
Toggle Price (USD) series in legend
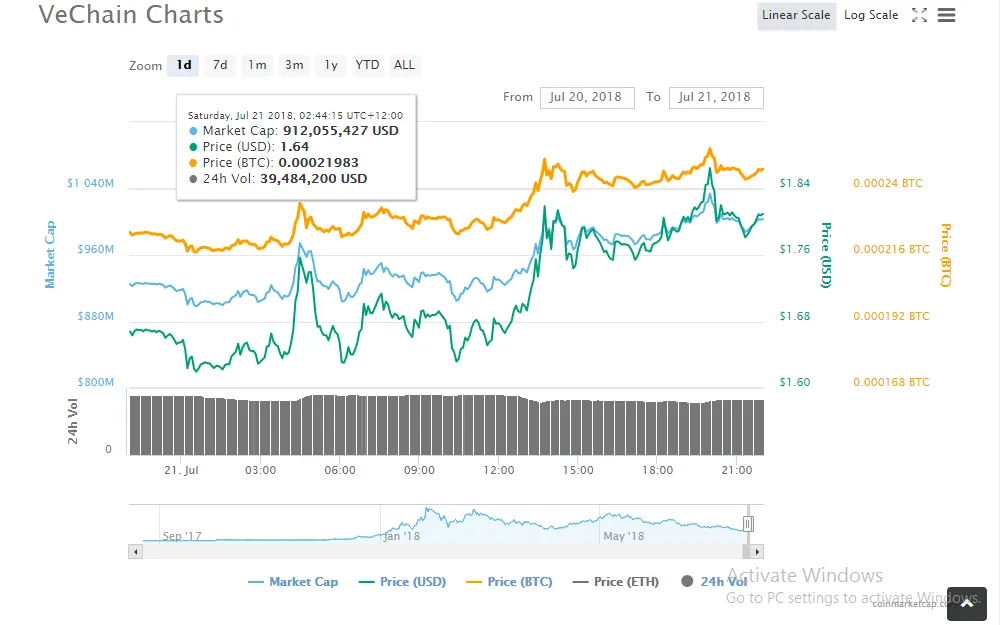[402, 582]
